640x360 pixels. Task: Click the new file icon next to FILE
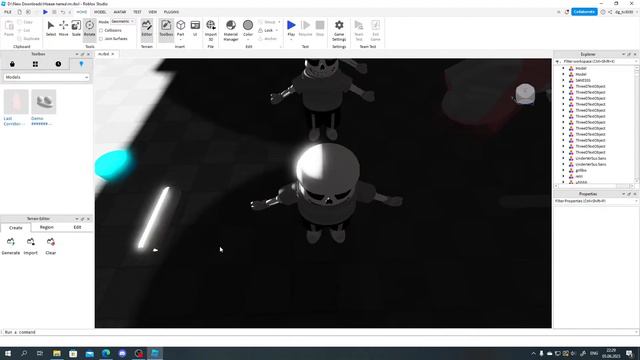(19, 12)
